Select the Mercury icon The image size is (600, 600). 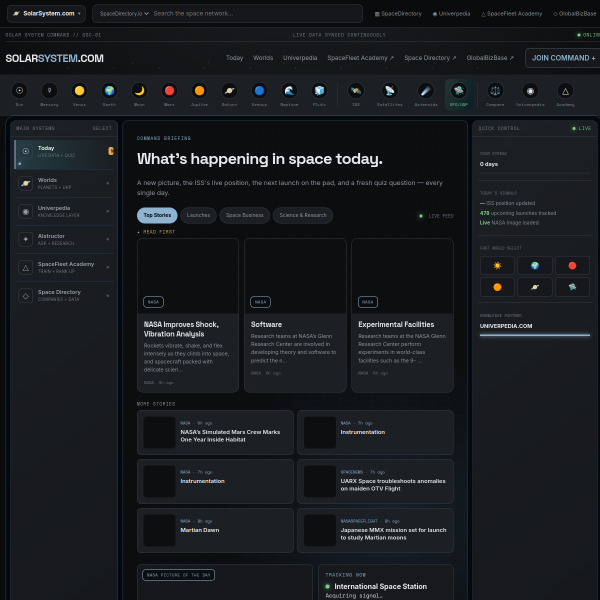pyautogui.click(x=49, y=94)
